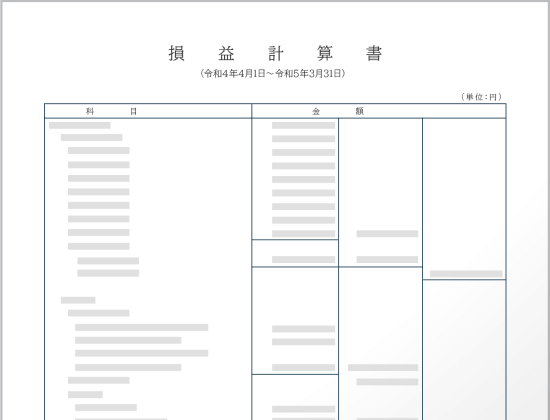
Task: Select the date range 令和4年4月1日～令和5年3月31日
Action: tap(273, 73)
